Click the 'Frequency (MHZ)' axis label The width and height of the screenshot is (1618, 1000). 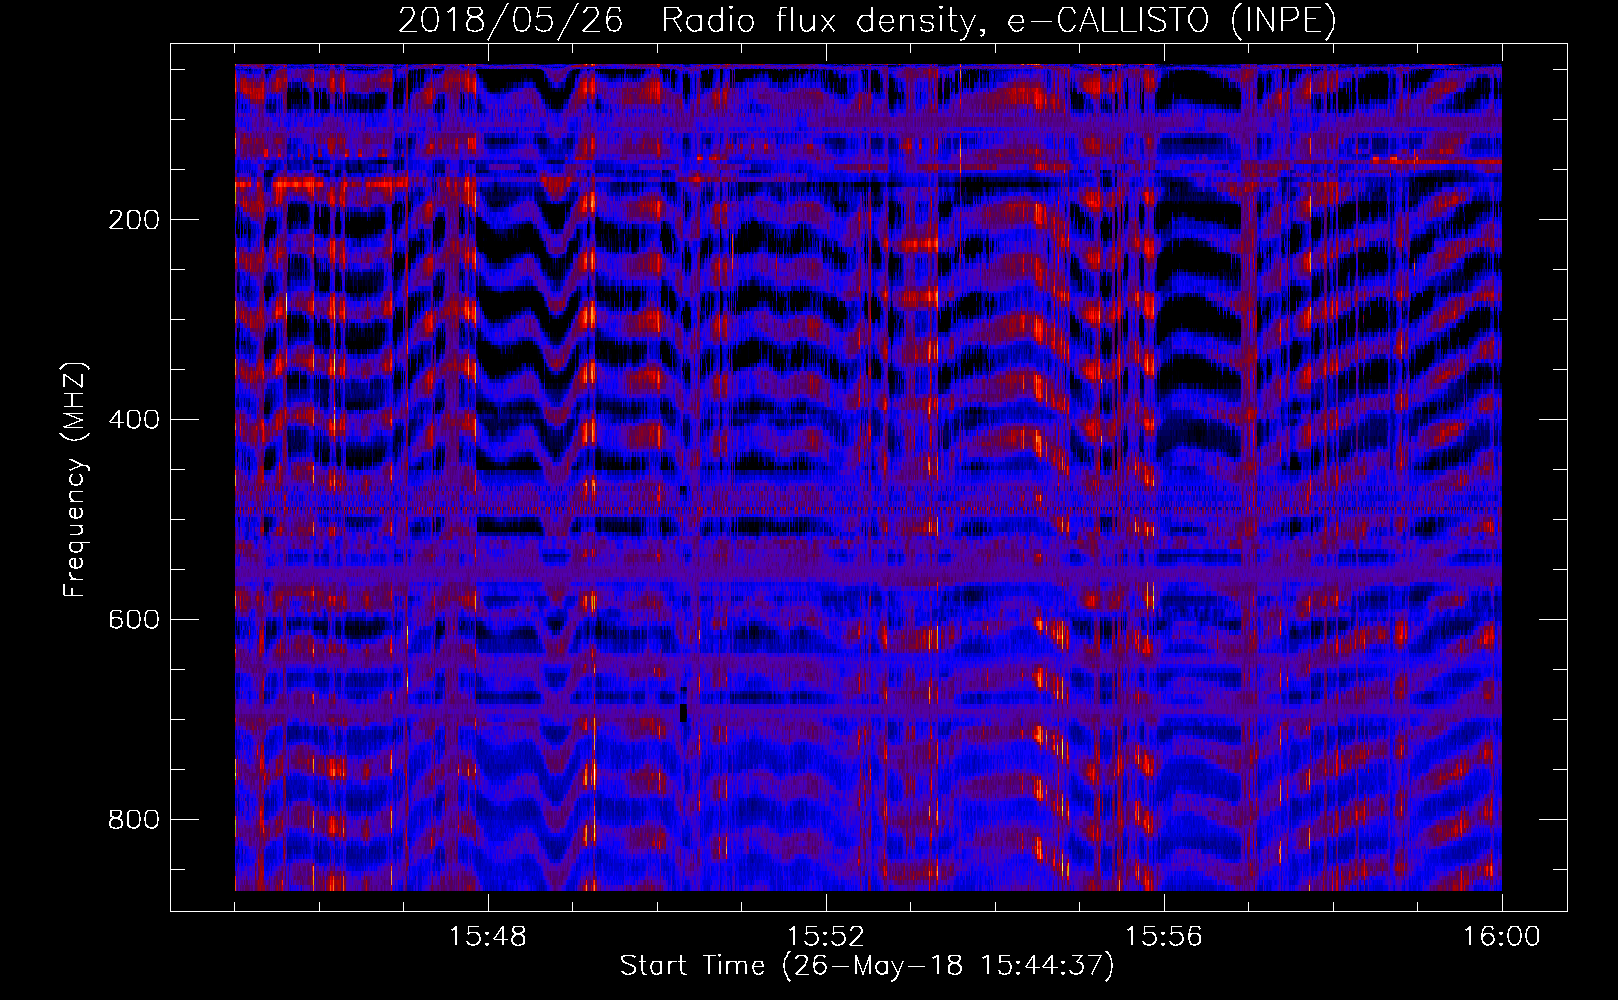pos(74,479)
